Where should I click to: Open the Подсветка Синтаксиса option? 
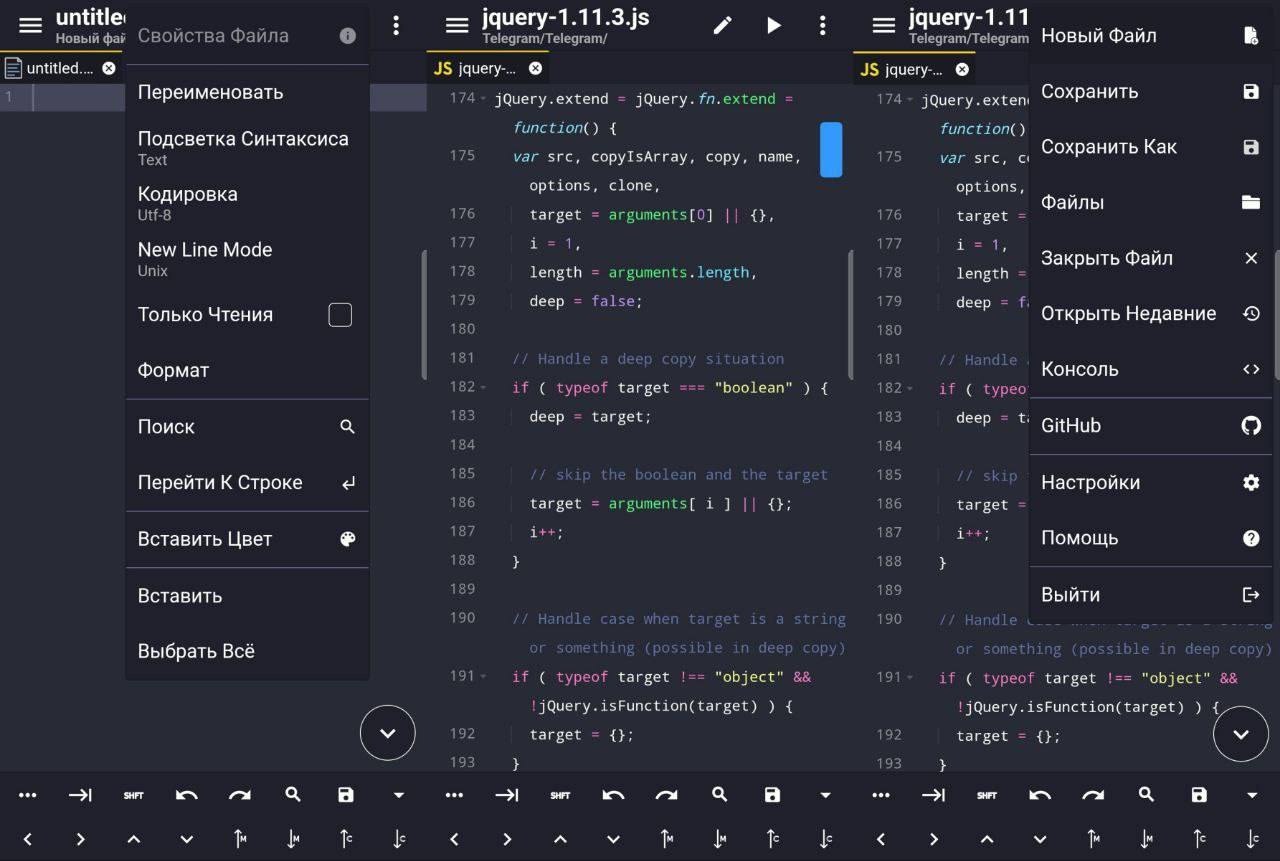[247, 147]
